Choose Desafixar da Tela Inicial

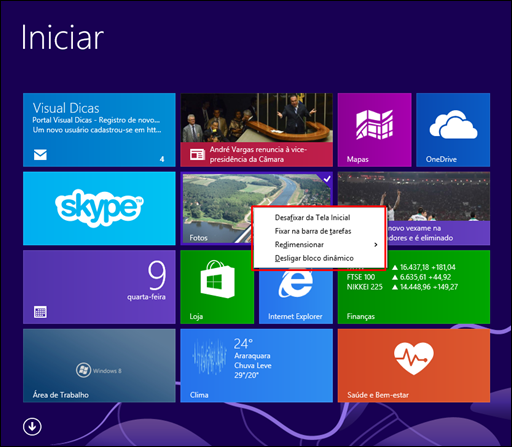(x=312, y=217)
